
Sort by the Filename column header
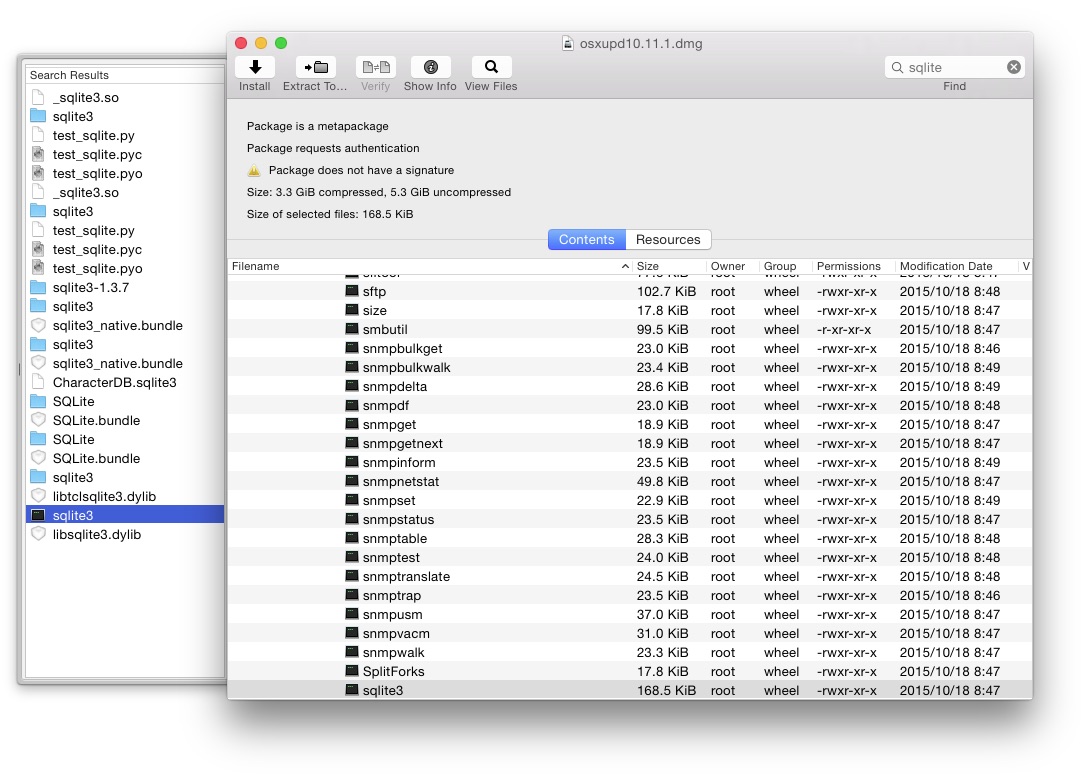430,266
